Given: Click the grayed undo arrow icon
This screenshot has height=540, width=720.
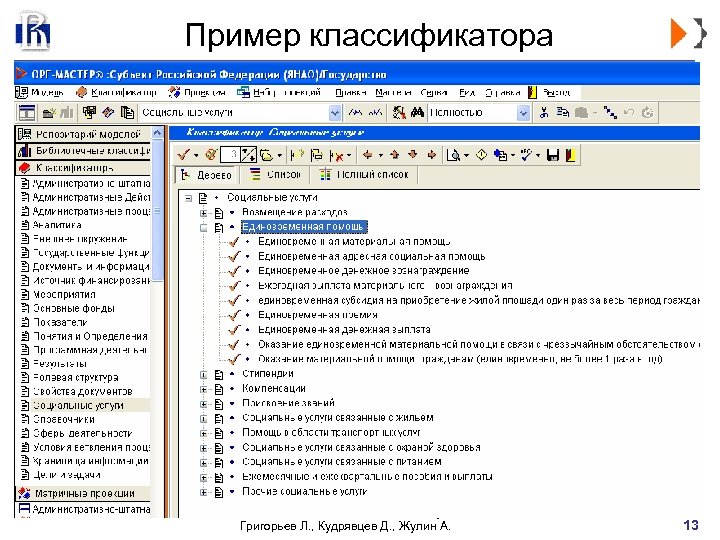Looking at the screenshot, I should point(629,112).
